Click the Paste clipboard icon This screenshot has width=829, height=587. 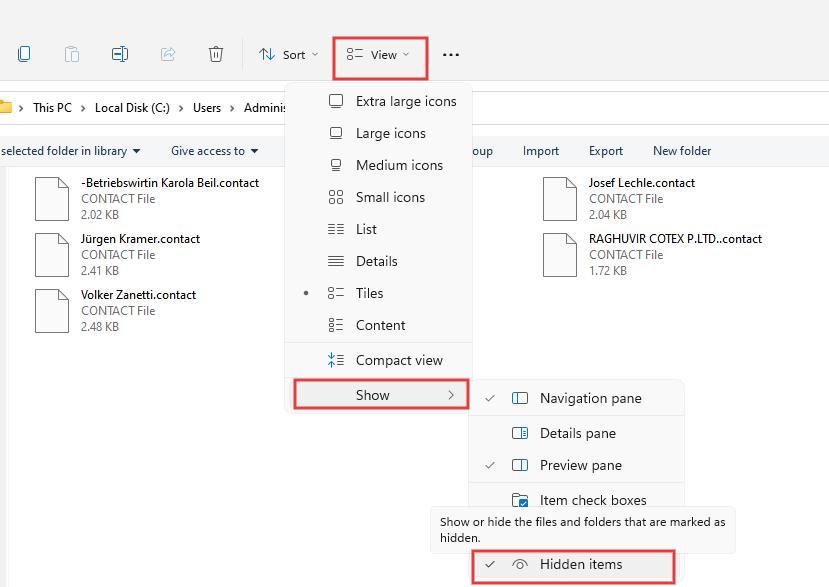72,54
